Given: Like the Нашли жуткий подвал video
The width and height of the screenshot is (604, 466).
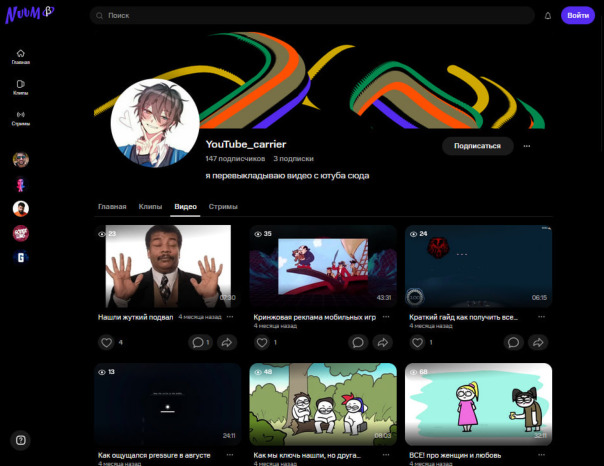Looking at the screenshot, I should 107,342.
